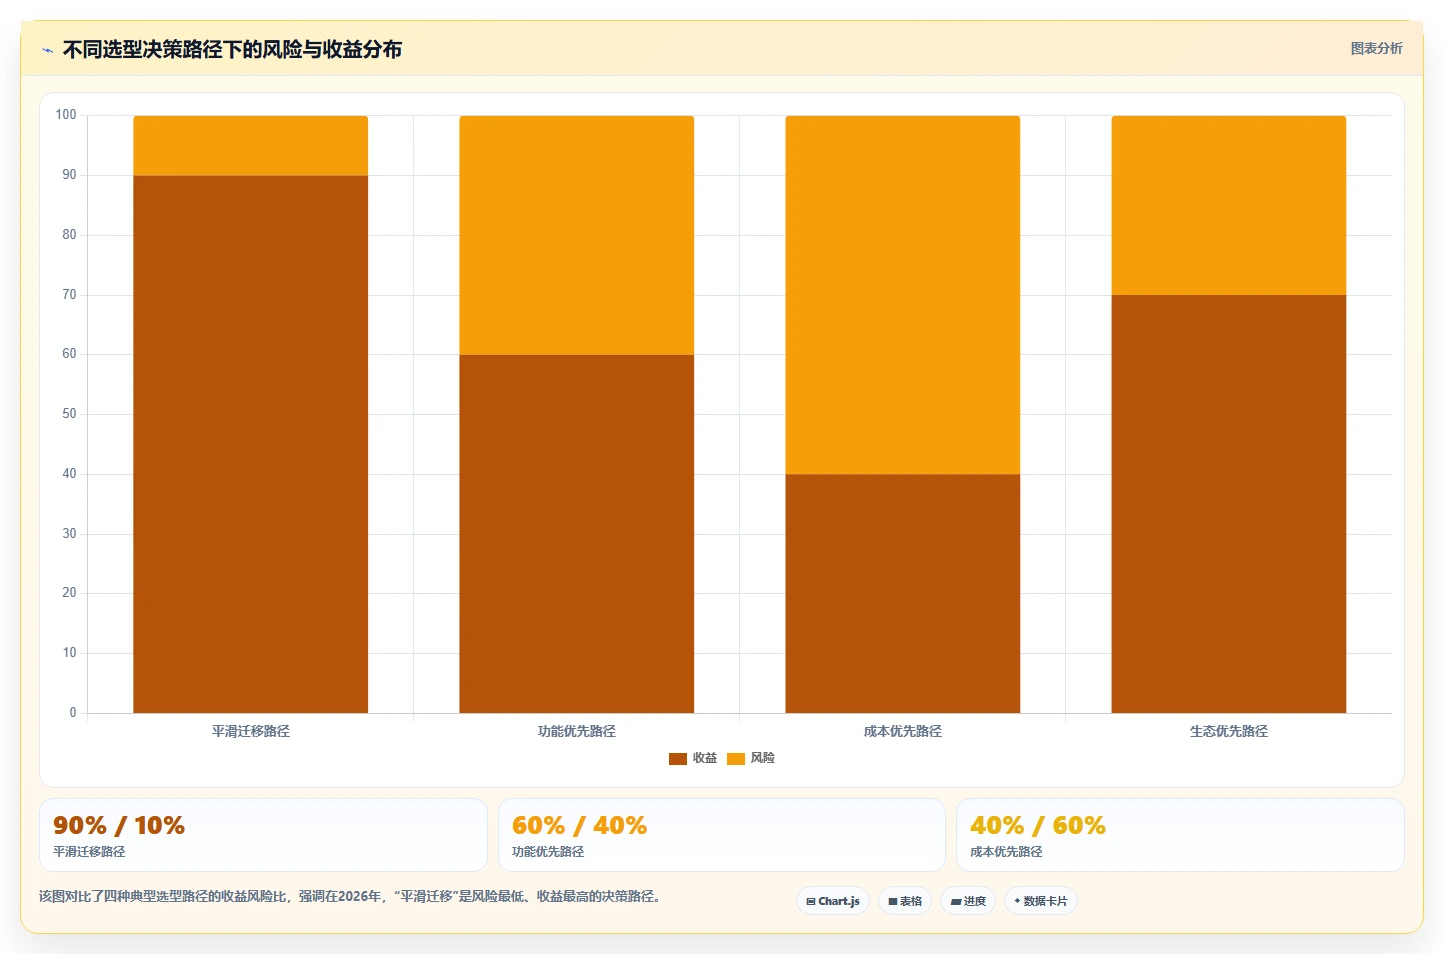Screen dimensions: 1444x954
Task: Click the y-axis value 50
Action: 69,414
